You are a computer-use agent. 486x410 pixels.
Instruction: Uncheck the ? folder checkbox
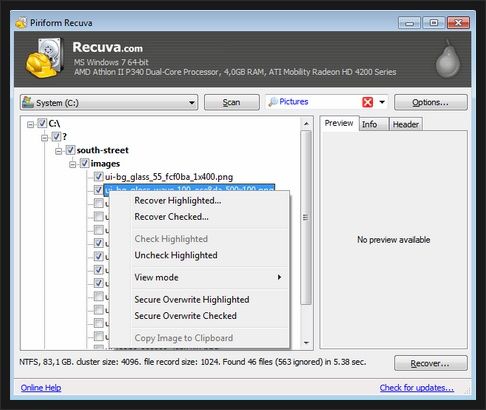click(56, 136)
